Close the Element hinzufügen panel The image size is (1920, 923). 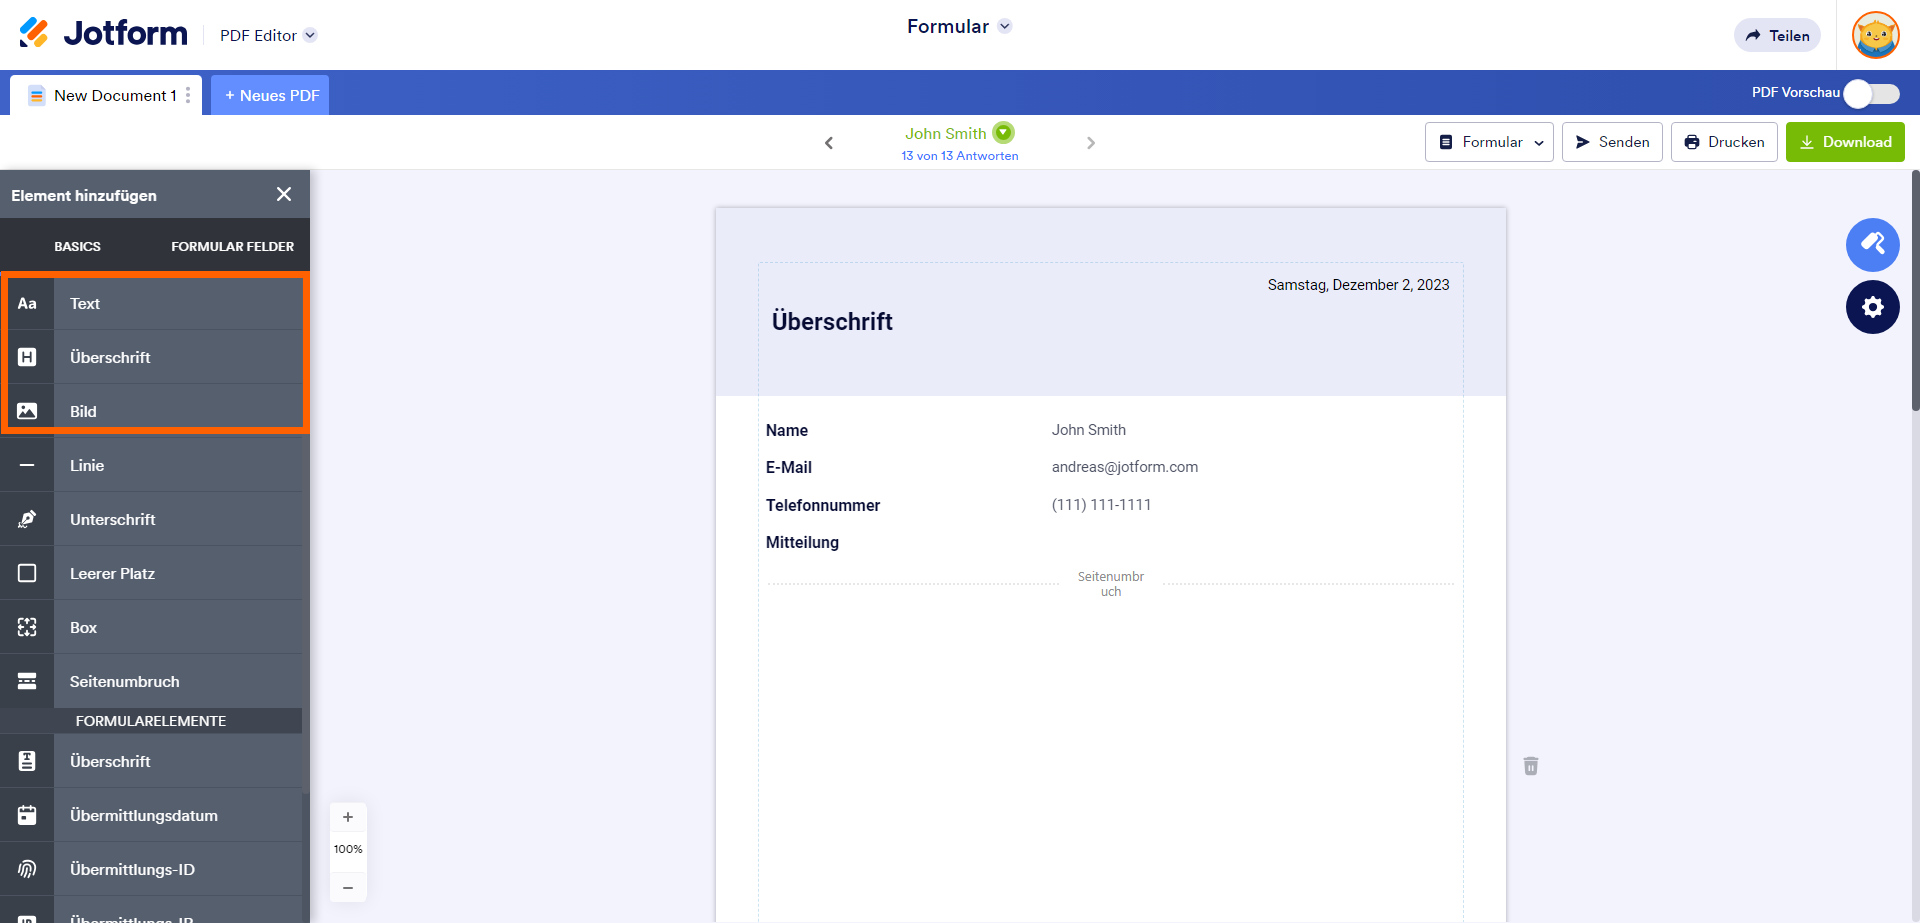click(284, 195)
